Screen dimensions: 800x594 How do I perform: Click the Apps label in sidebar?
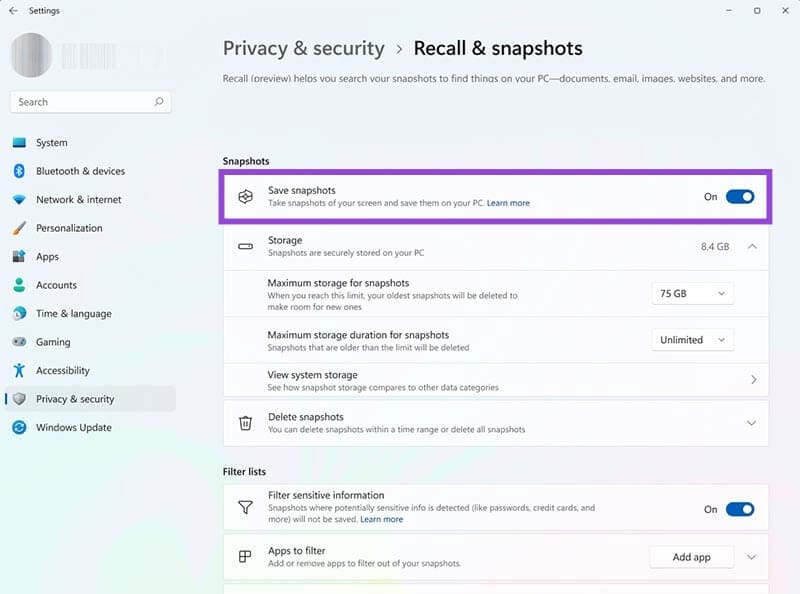pos(47,257)
